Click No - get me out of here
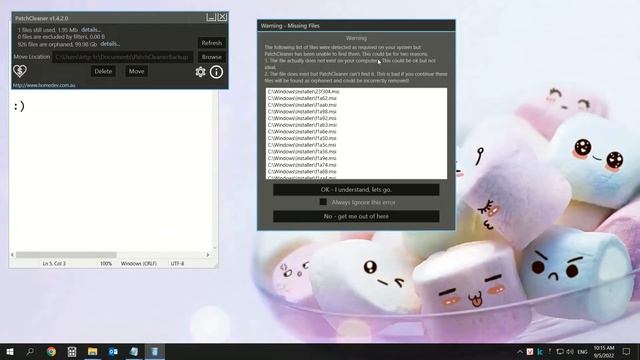This screenshot has height=360, width=640. [356, 216]
